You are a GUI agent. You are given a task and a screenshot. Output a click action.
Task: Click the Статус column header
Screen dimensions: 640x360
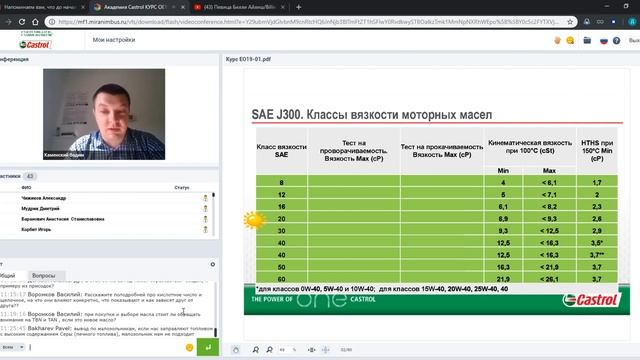(182, 188)
